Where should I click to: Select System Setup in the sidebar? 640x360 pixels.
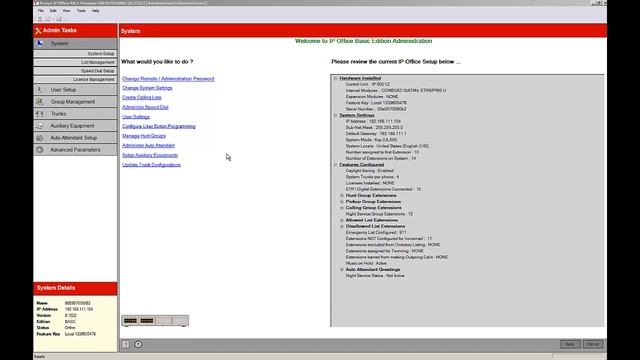75,53
